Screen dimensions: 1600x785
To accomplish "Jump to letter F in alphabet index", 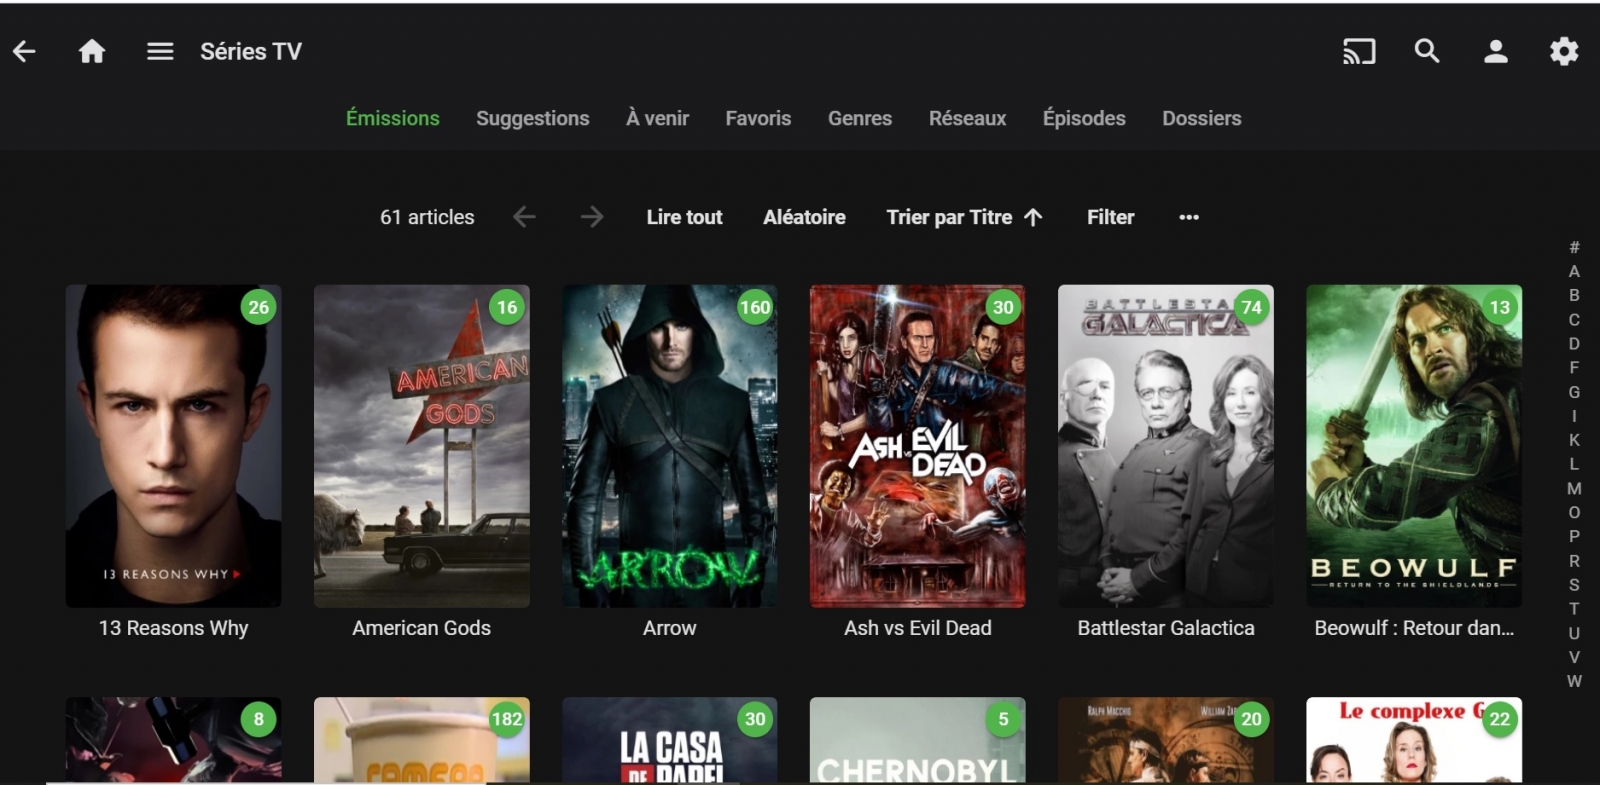I will coord(1574,368).
